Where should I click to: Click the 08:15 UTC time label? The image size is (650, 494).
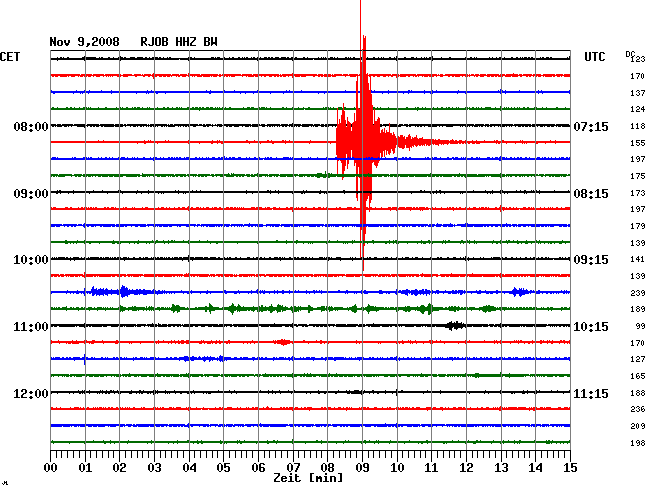tap(591, 194)
